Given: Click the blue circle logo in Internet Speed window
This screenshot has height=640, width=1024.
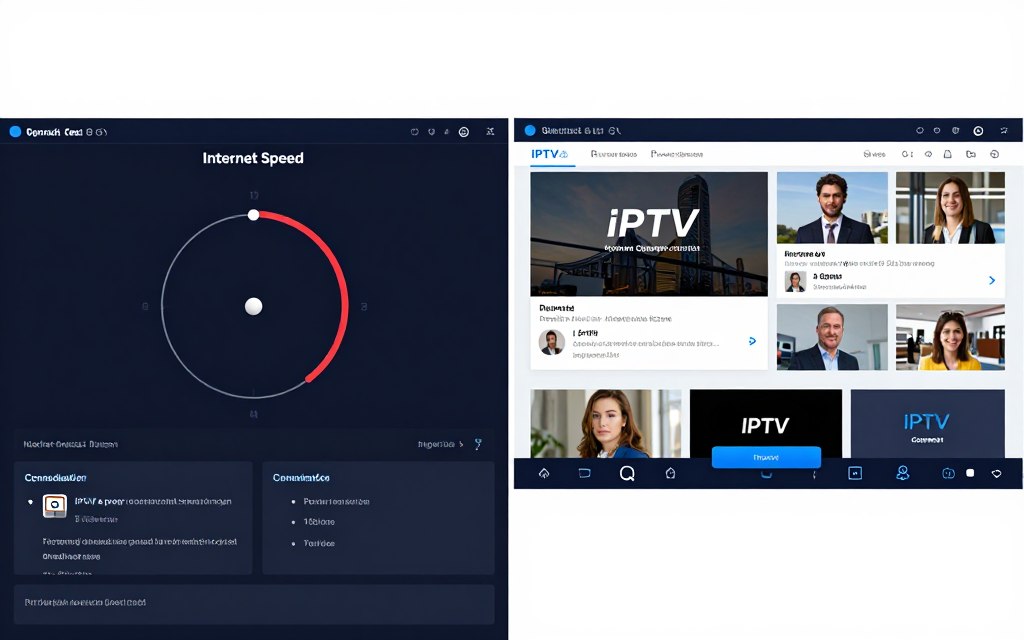Looking at the screenshot, I should [x=15, y=132].
